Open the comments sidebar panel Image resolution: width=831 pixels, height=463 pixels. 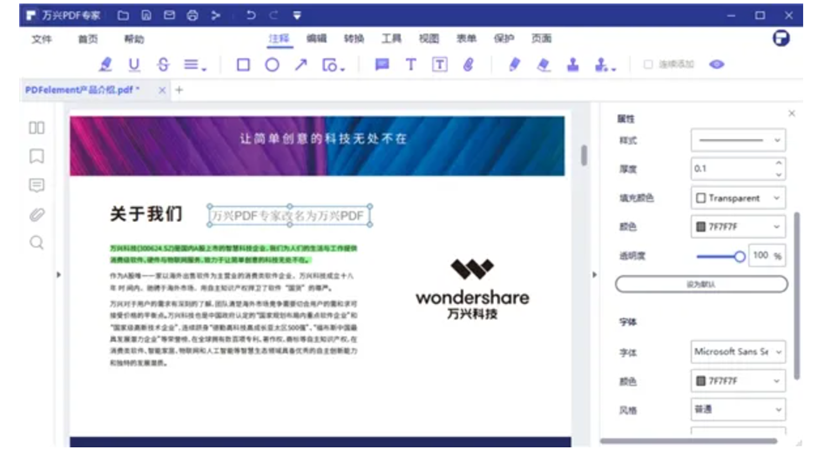(37, 185)
